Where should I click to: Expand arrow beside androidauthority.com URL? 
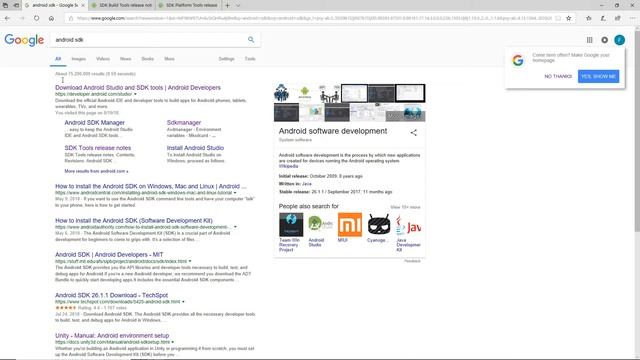pos(235,227)
